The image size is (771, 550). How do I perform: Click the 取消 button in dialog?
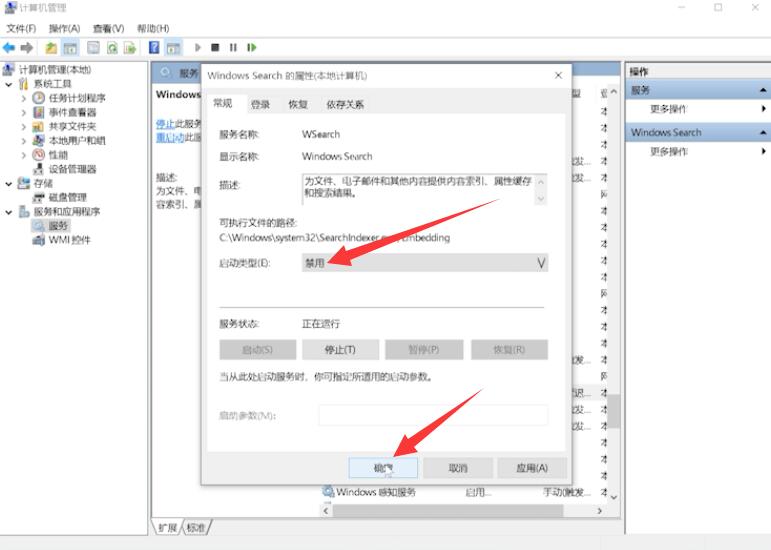coord(458,468)
